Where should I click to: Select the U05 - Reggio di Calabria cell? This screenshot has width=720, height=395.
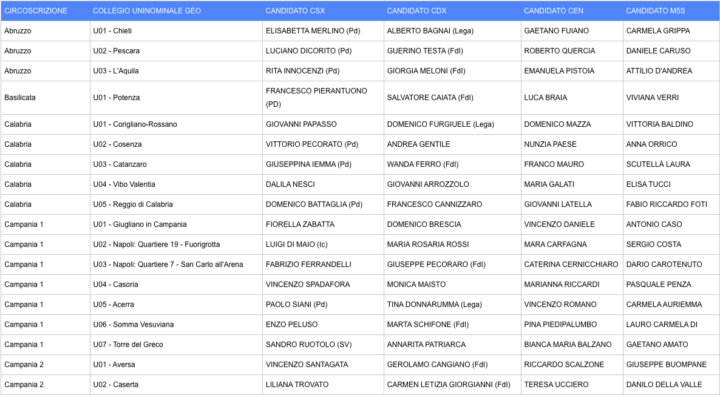pos(176,204)
